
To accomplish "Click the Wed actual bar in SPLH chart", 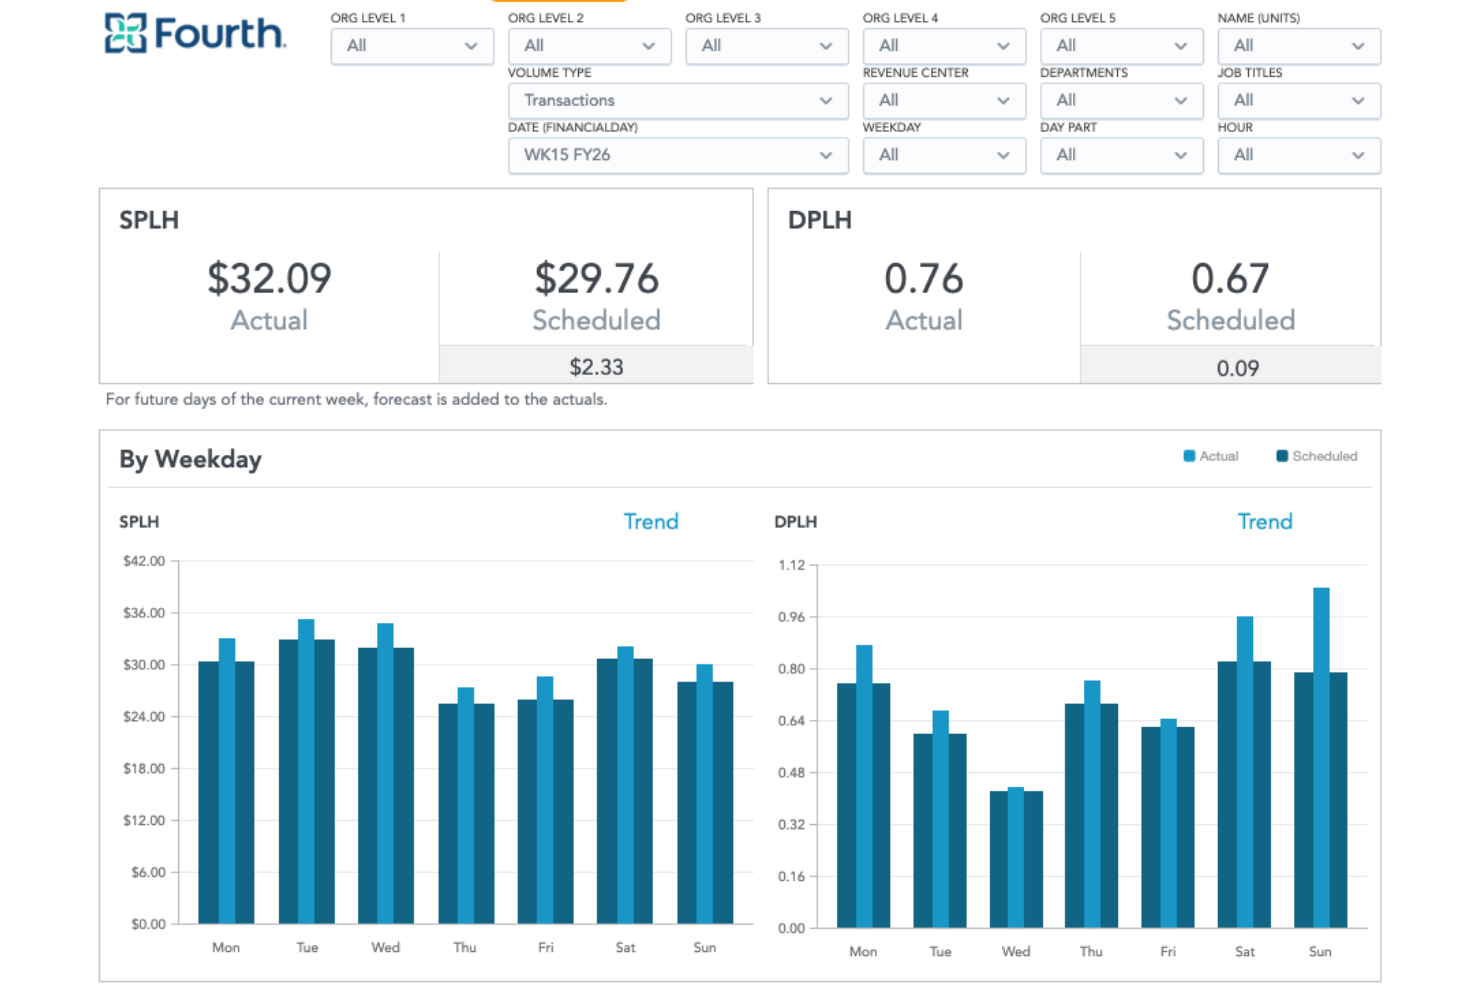I will [386, 773].
